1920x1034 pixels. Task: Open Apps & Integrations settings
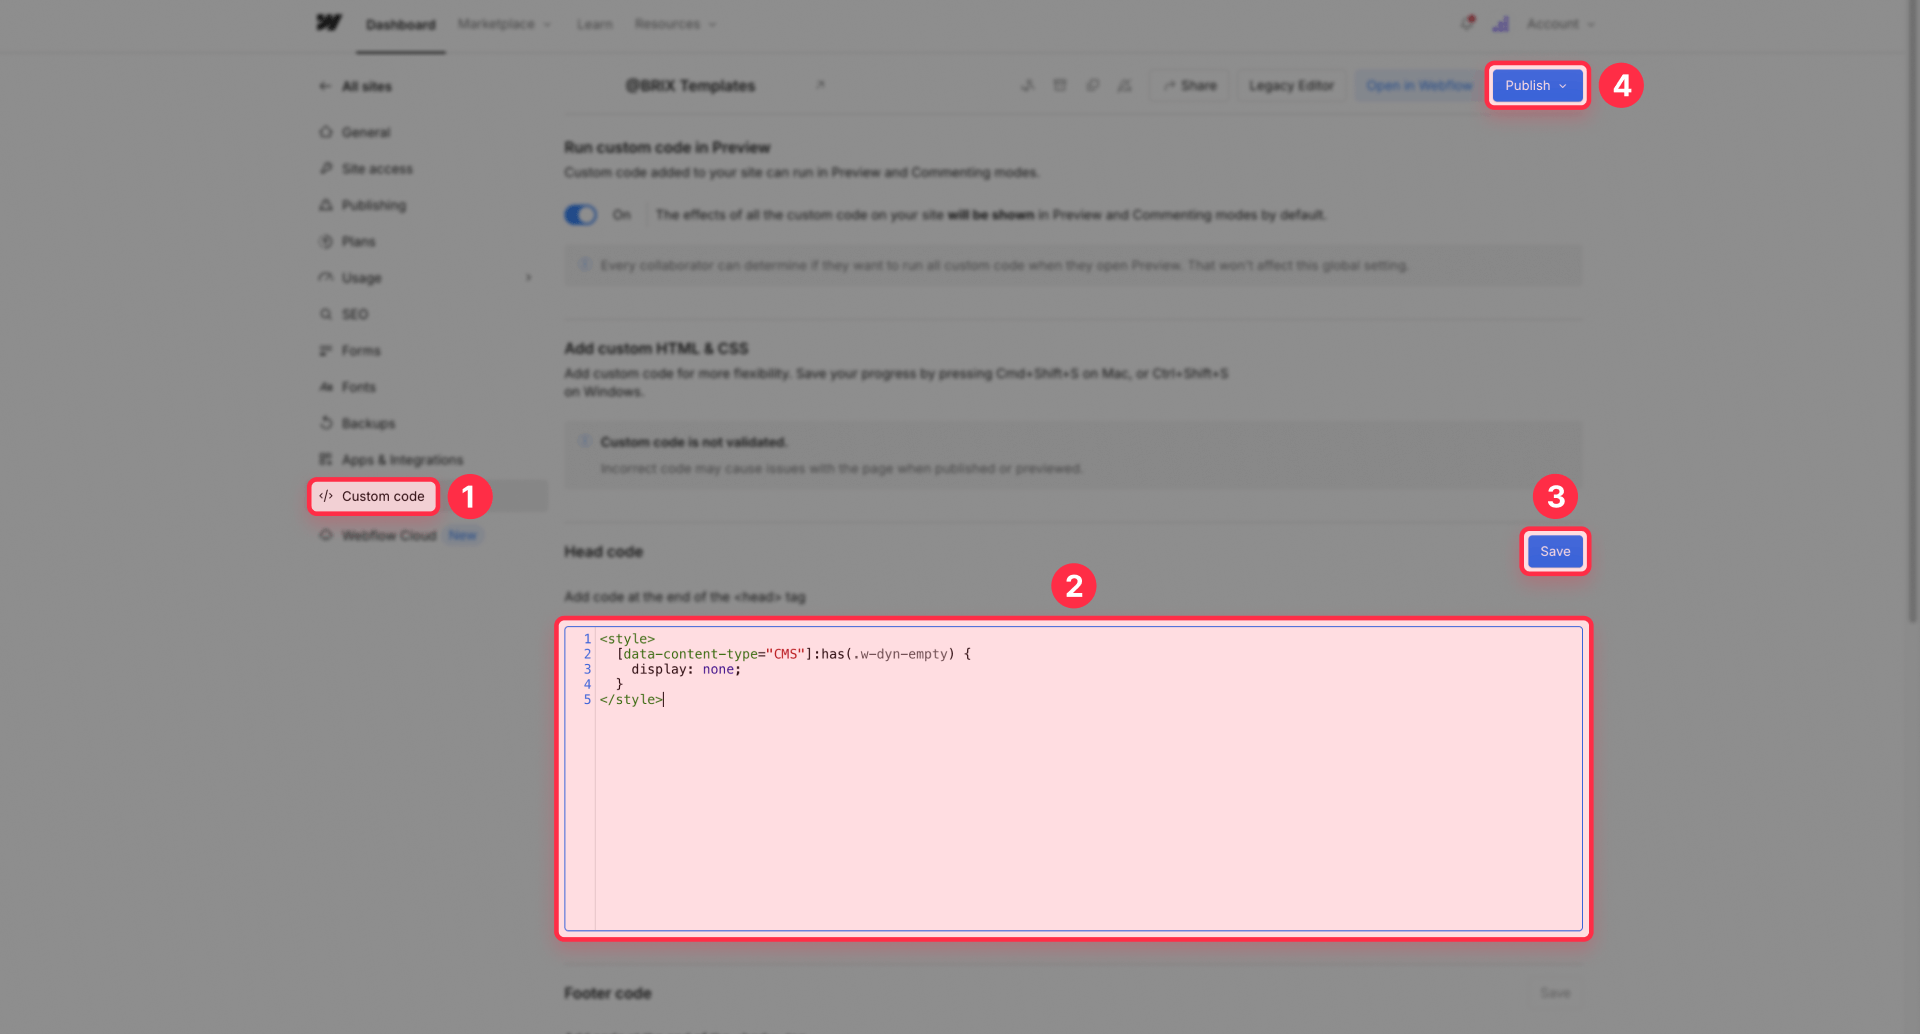[402, 460]
